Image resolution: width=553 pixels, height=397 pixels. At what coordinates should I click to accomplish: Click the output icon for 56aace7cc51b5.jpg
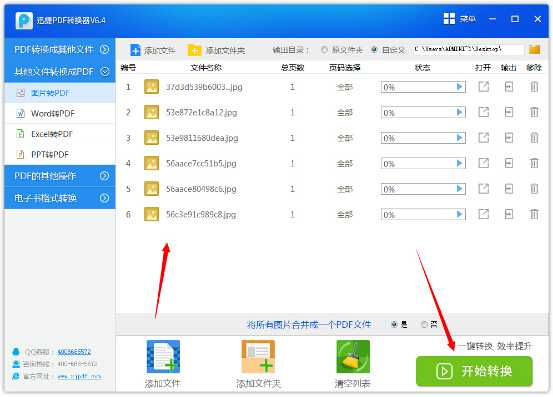[x=509, y=163]
